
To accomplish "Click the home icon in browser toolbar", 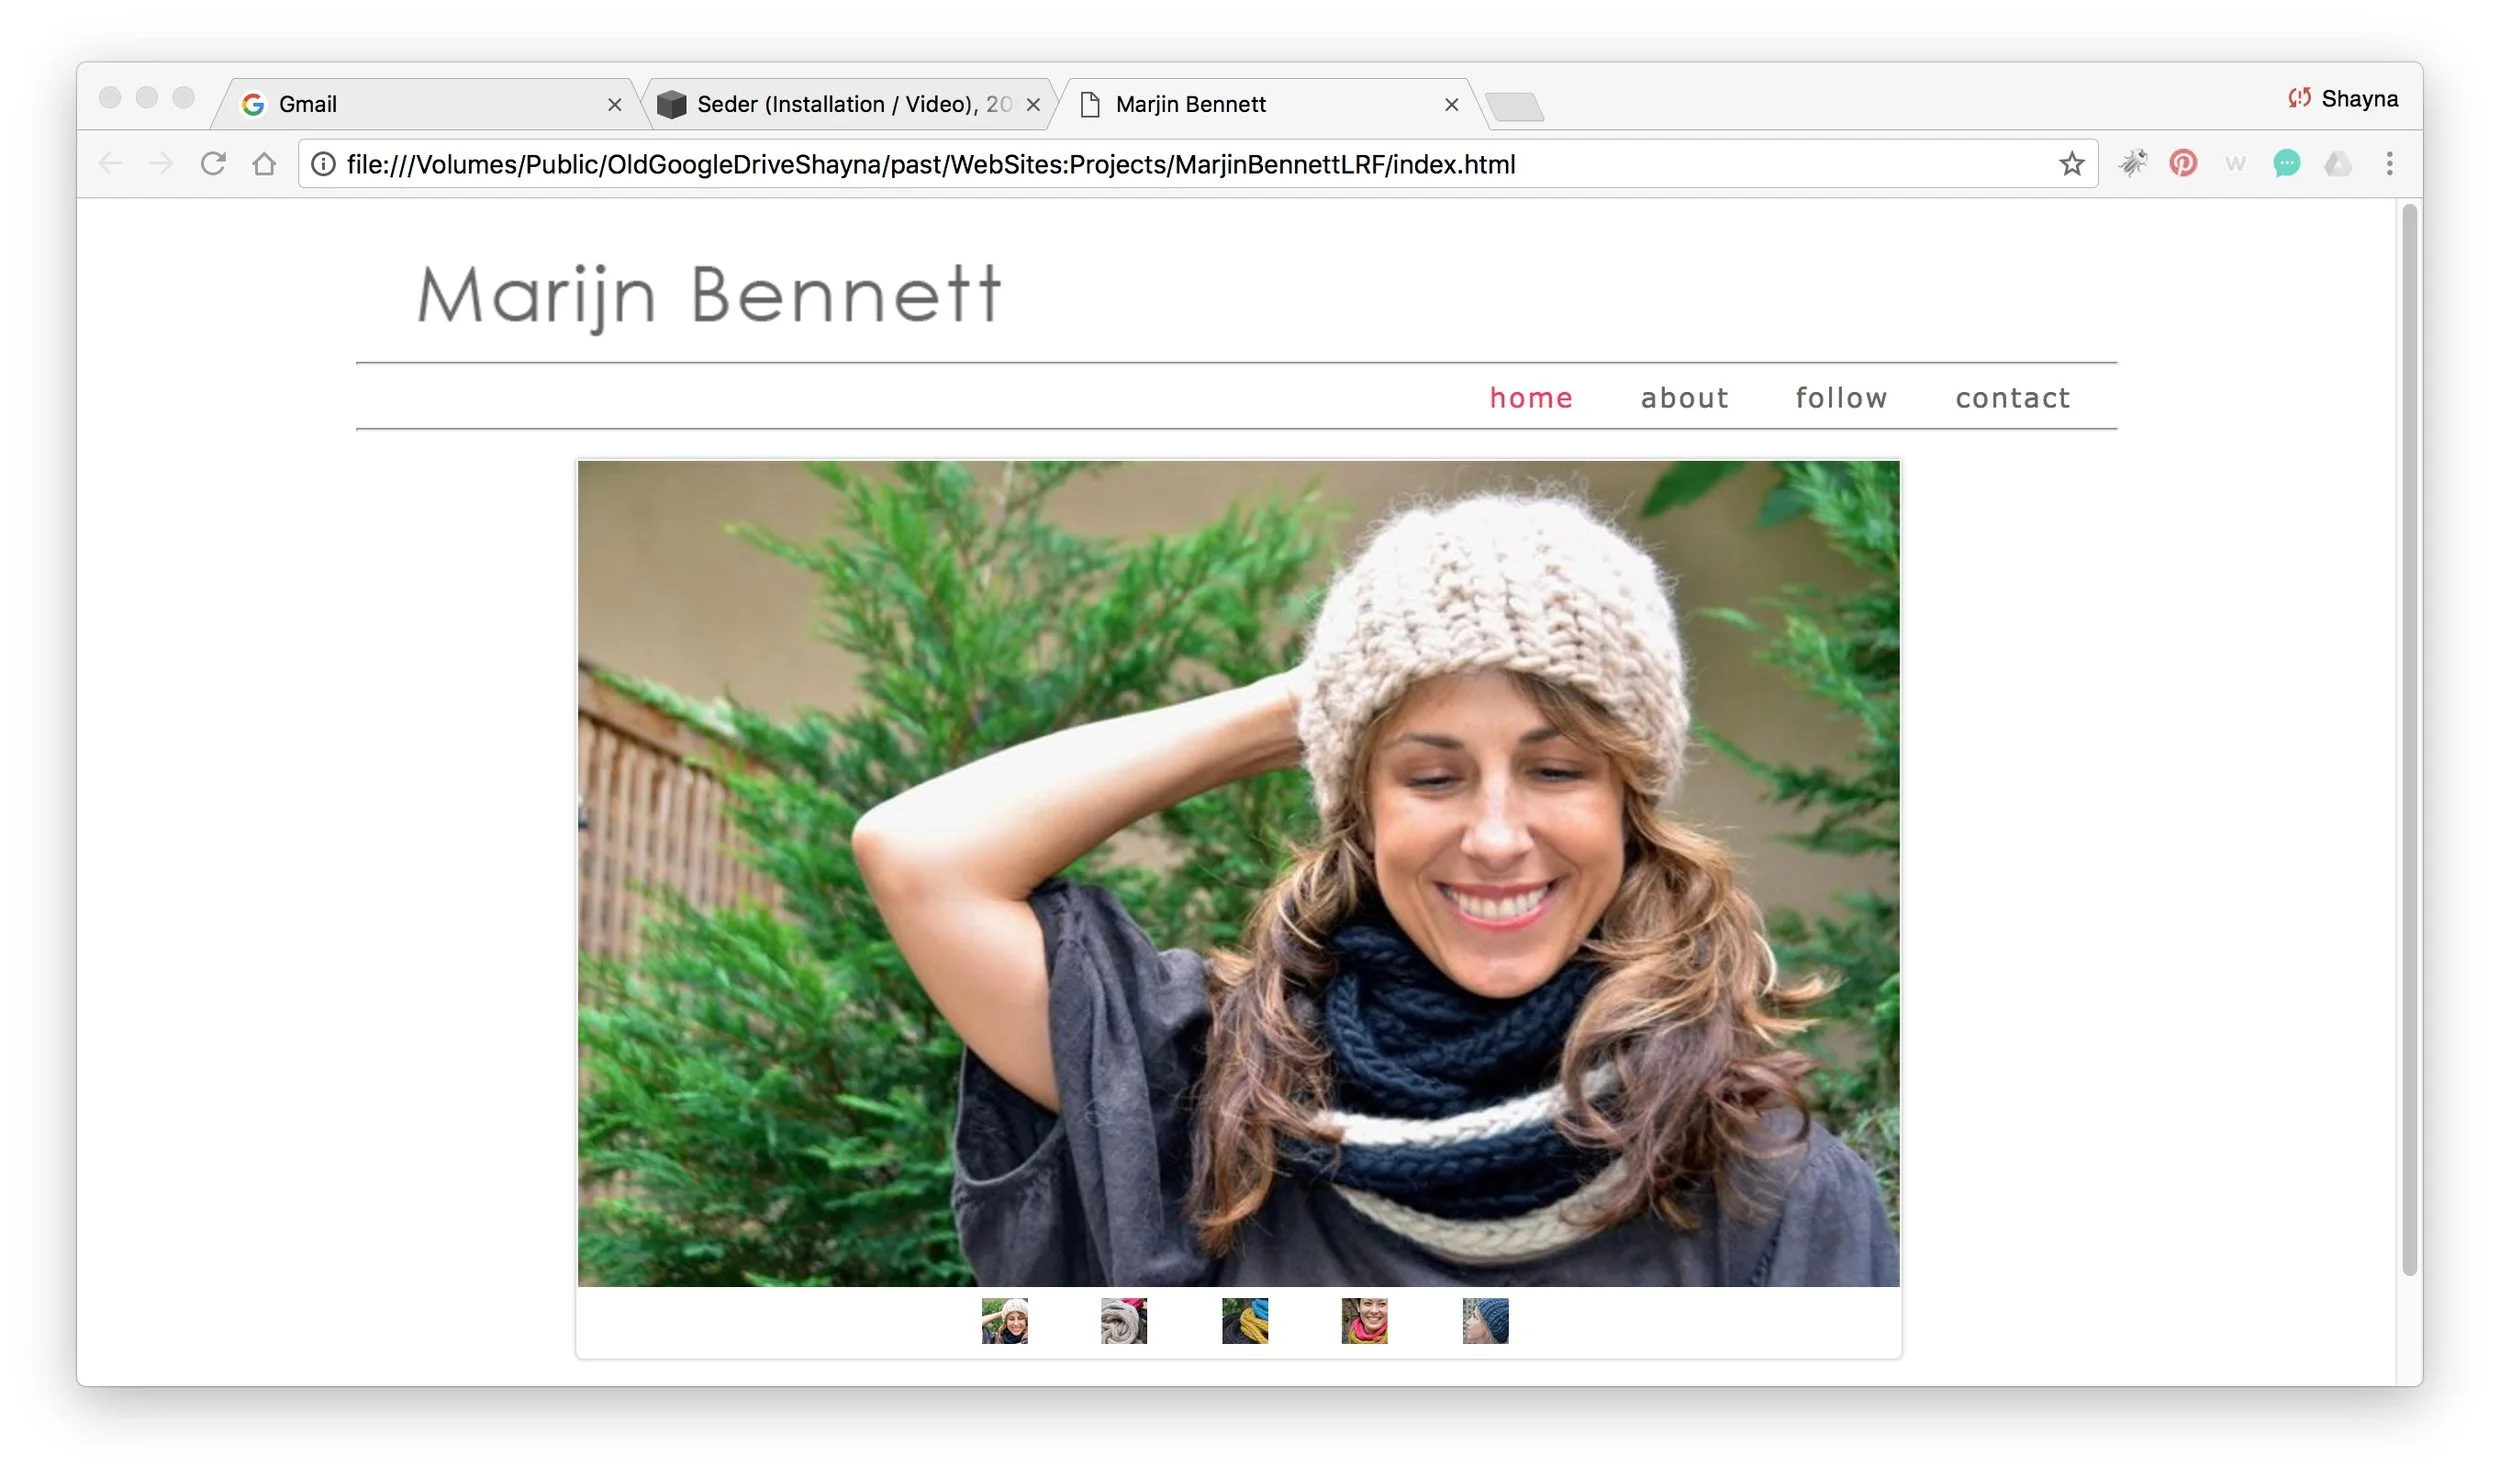I will click(264, 163).
